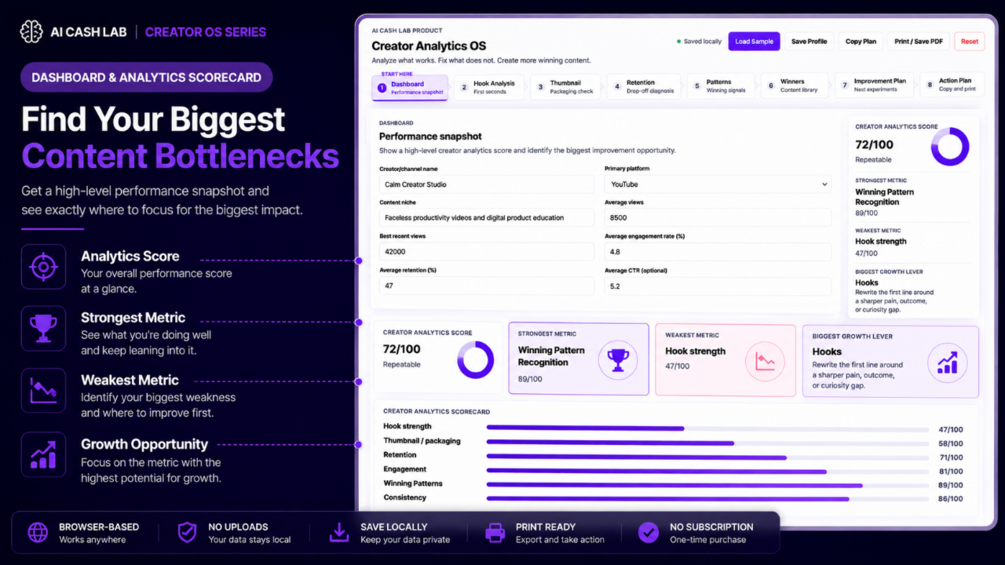The image size is (1005, 565).
Task: Click Hooks growth lever text in sidebar
Action: point(867,282)
